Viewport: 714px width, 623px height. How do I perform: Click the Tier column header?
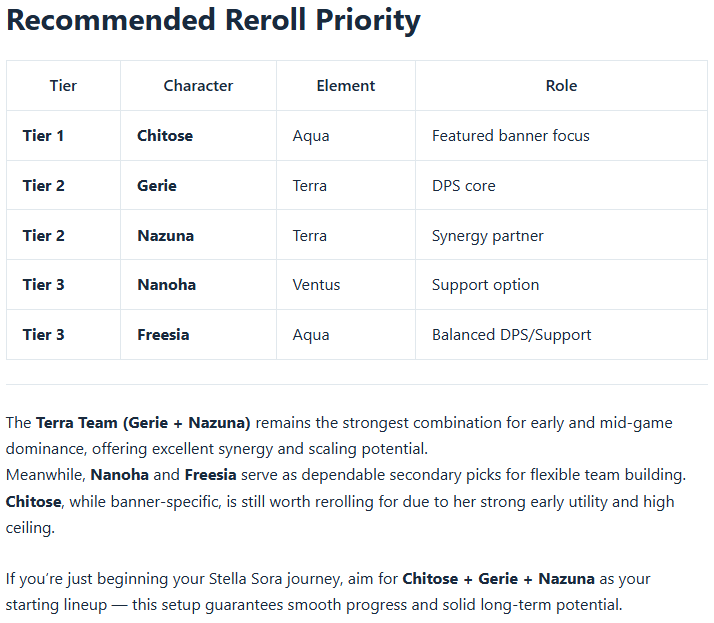tap(63, 86)
